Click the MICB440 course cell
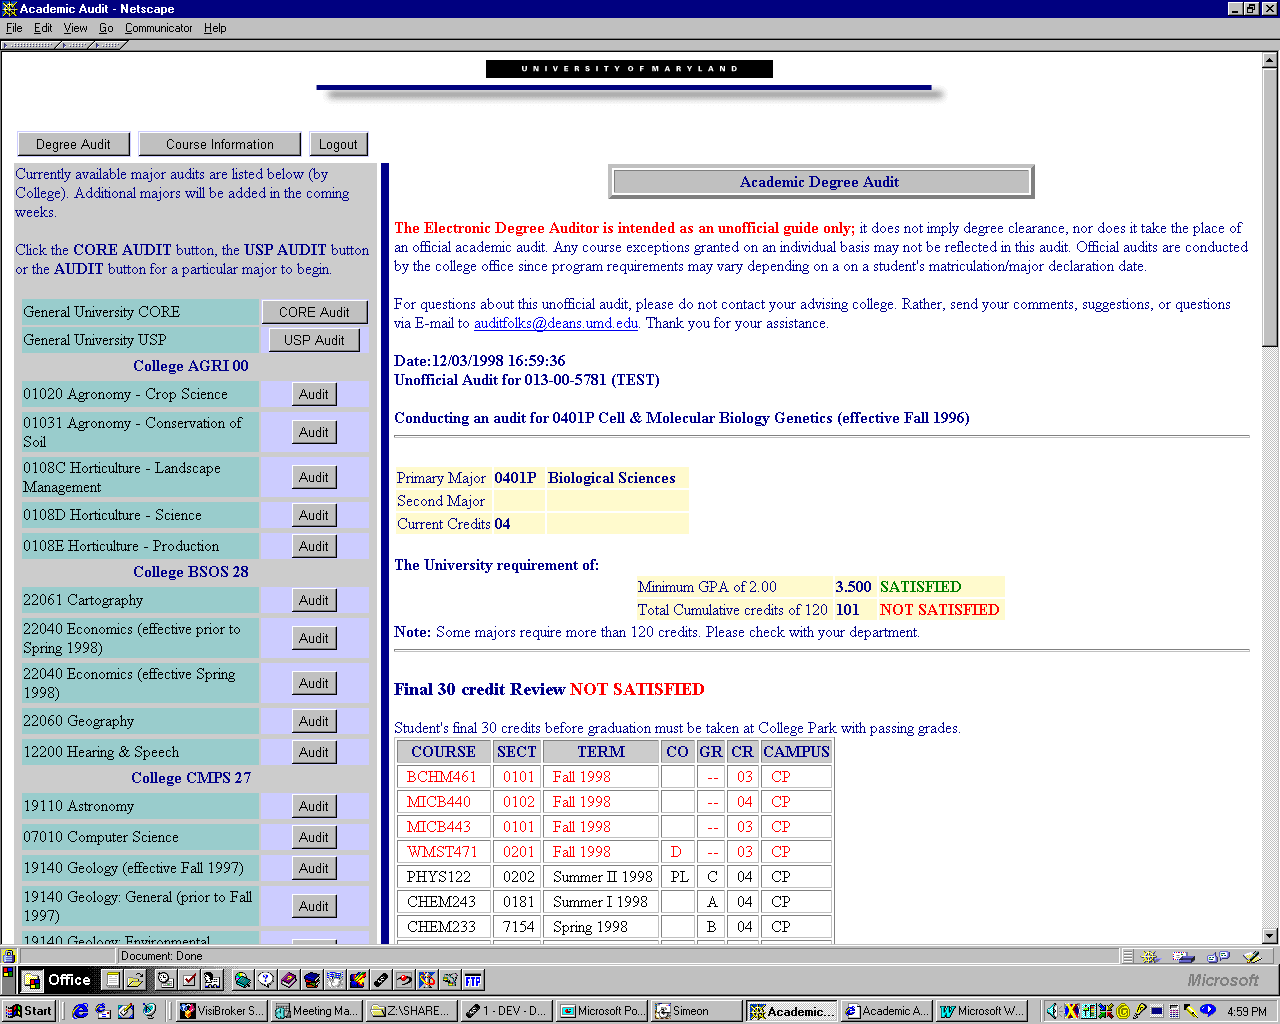This screenshot has height=1024, width=1280. 443,802
